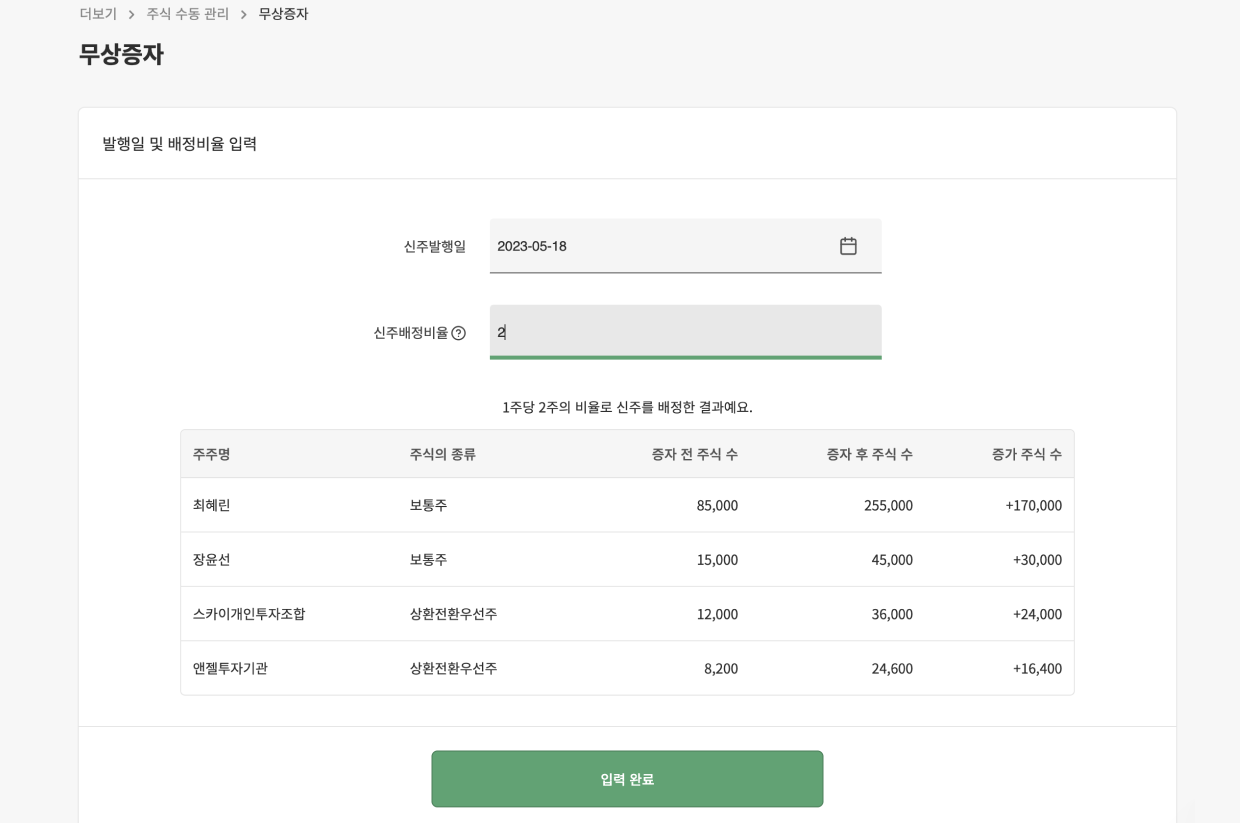The width and height of the screenshot is (1240, 823).
Task: Navigate to 주식 수동 관리 breadcrumb
Action: tap(187, 14)
